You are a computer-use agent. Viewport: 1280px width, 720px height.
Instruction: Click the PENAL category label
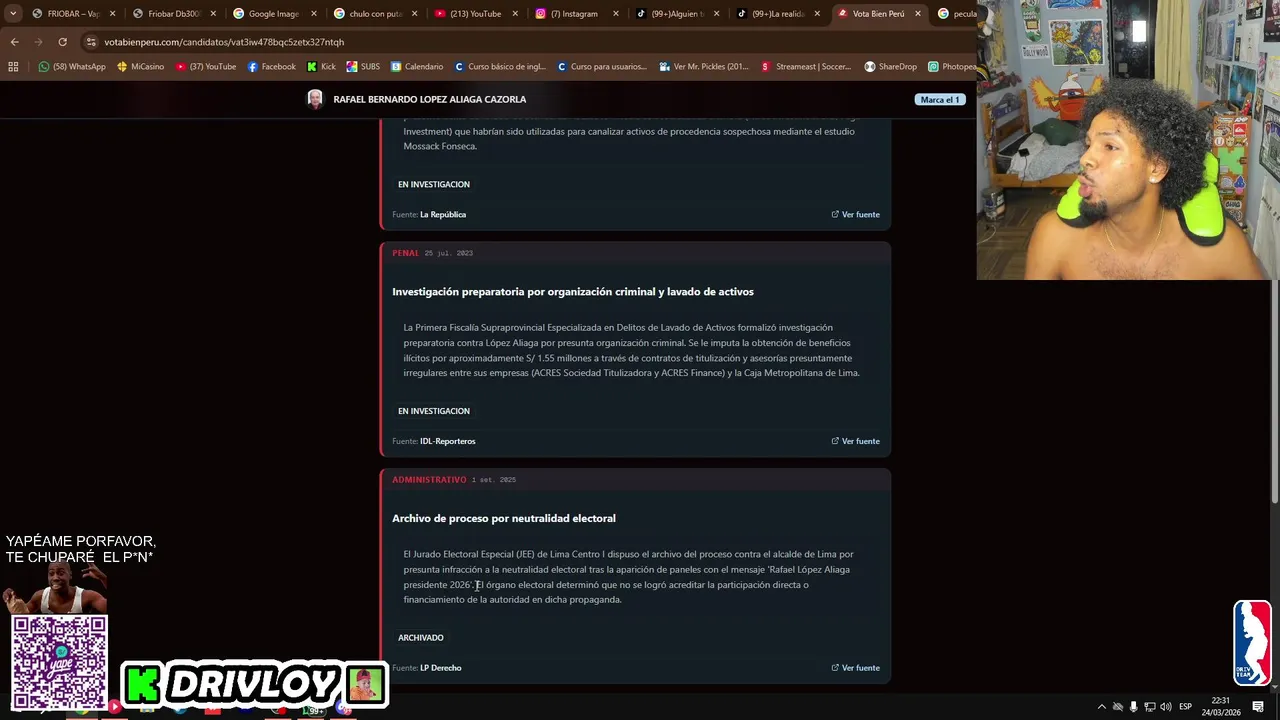405,253
